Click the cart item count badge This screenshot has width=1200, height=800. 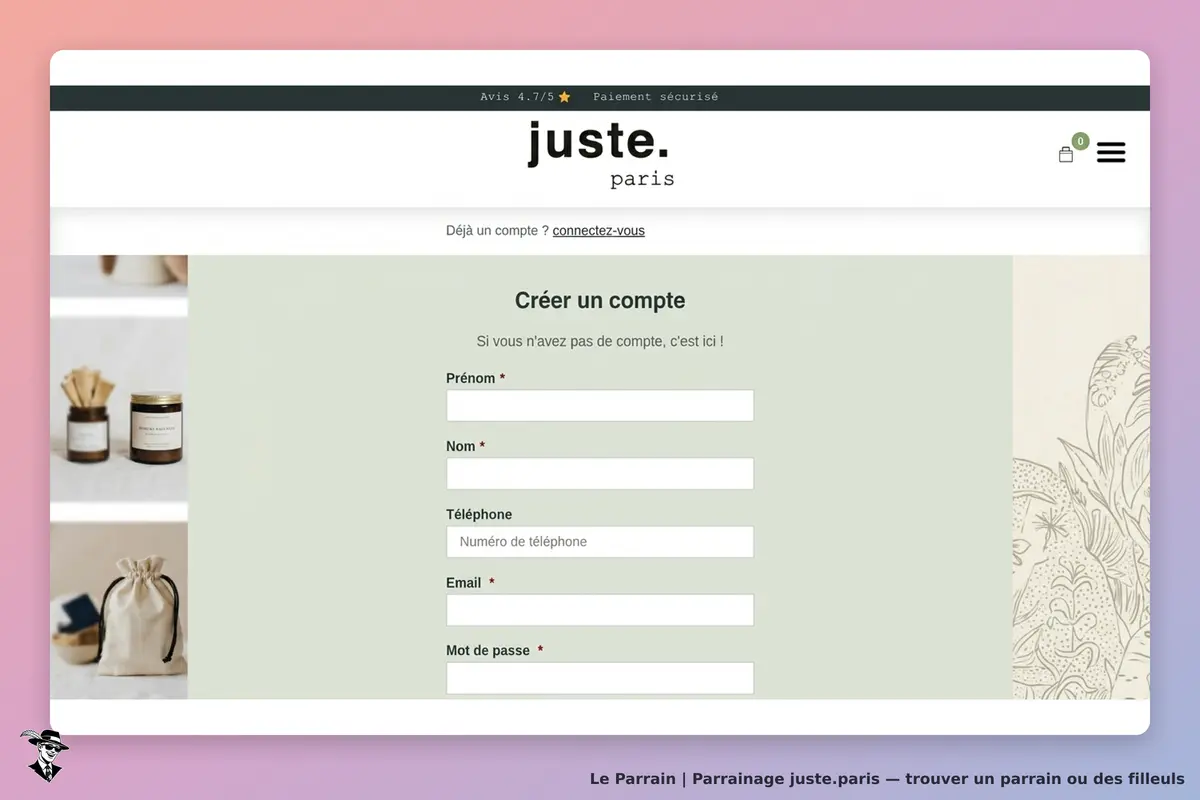pos(1080,141)
